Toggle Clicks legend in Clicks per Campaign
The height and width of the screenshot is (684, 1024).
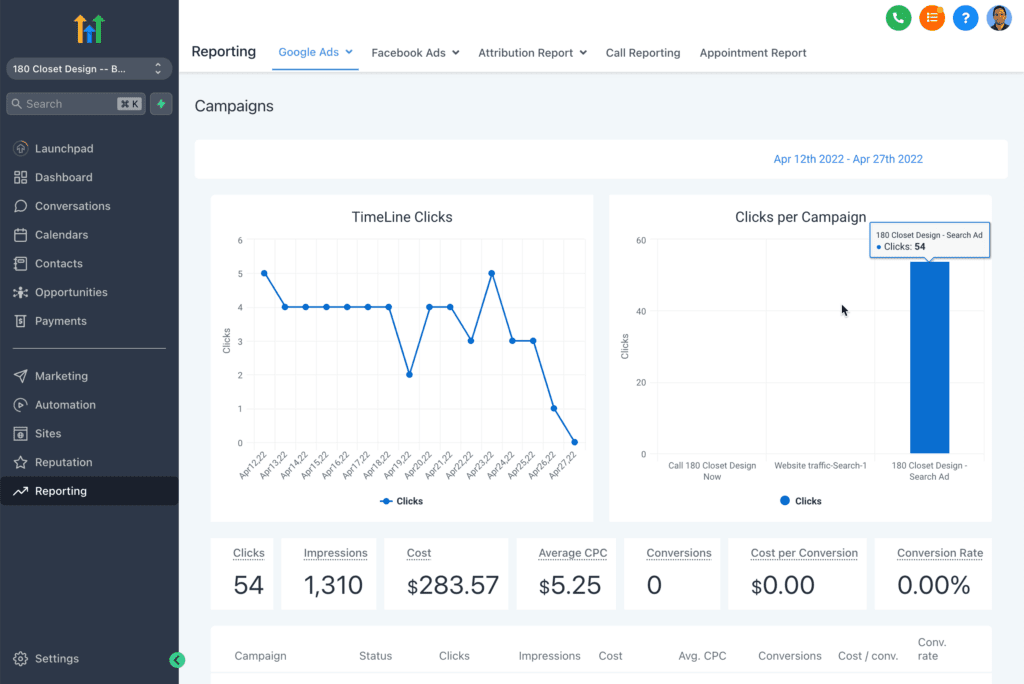(x=800, y=501)
